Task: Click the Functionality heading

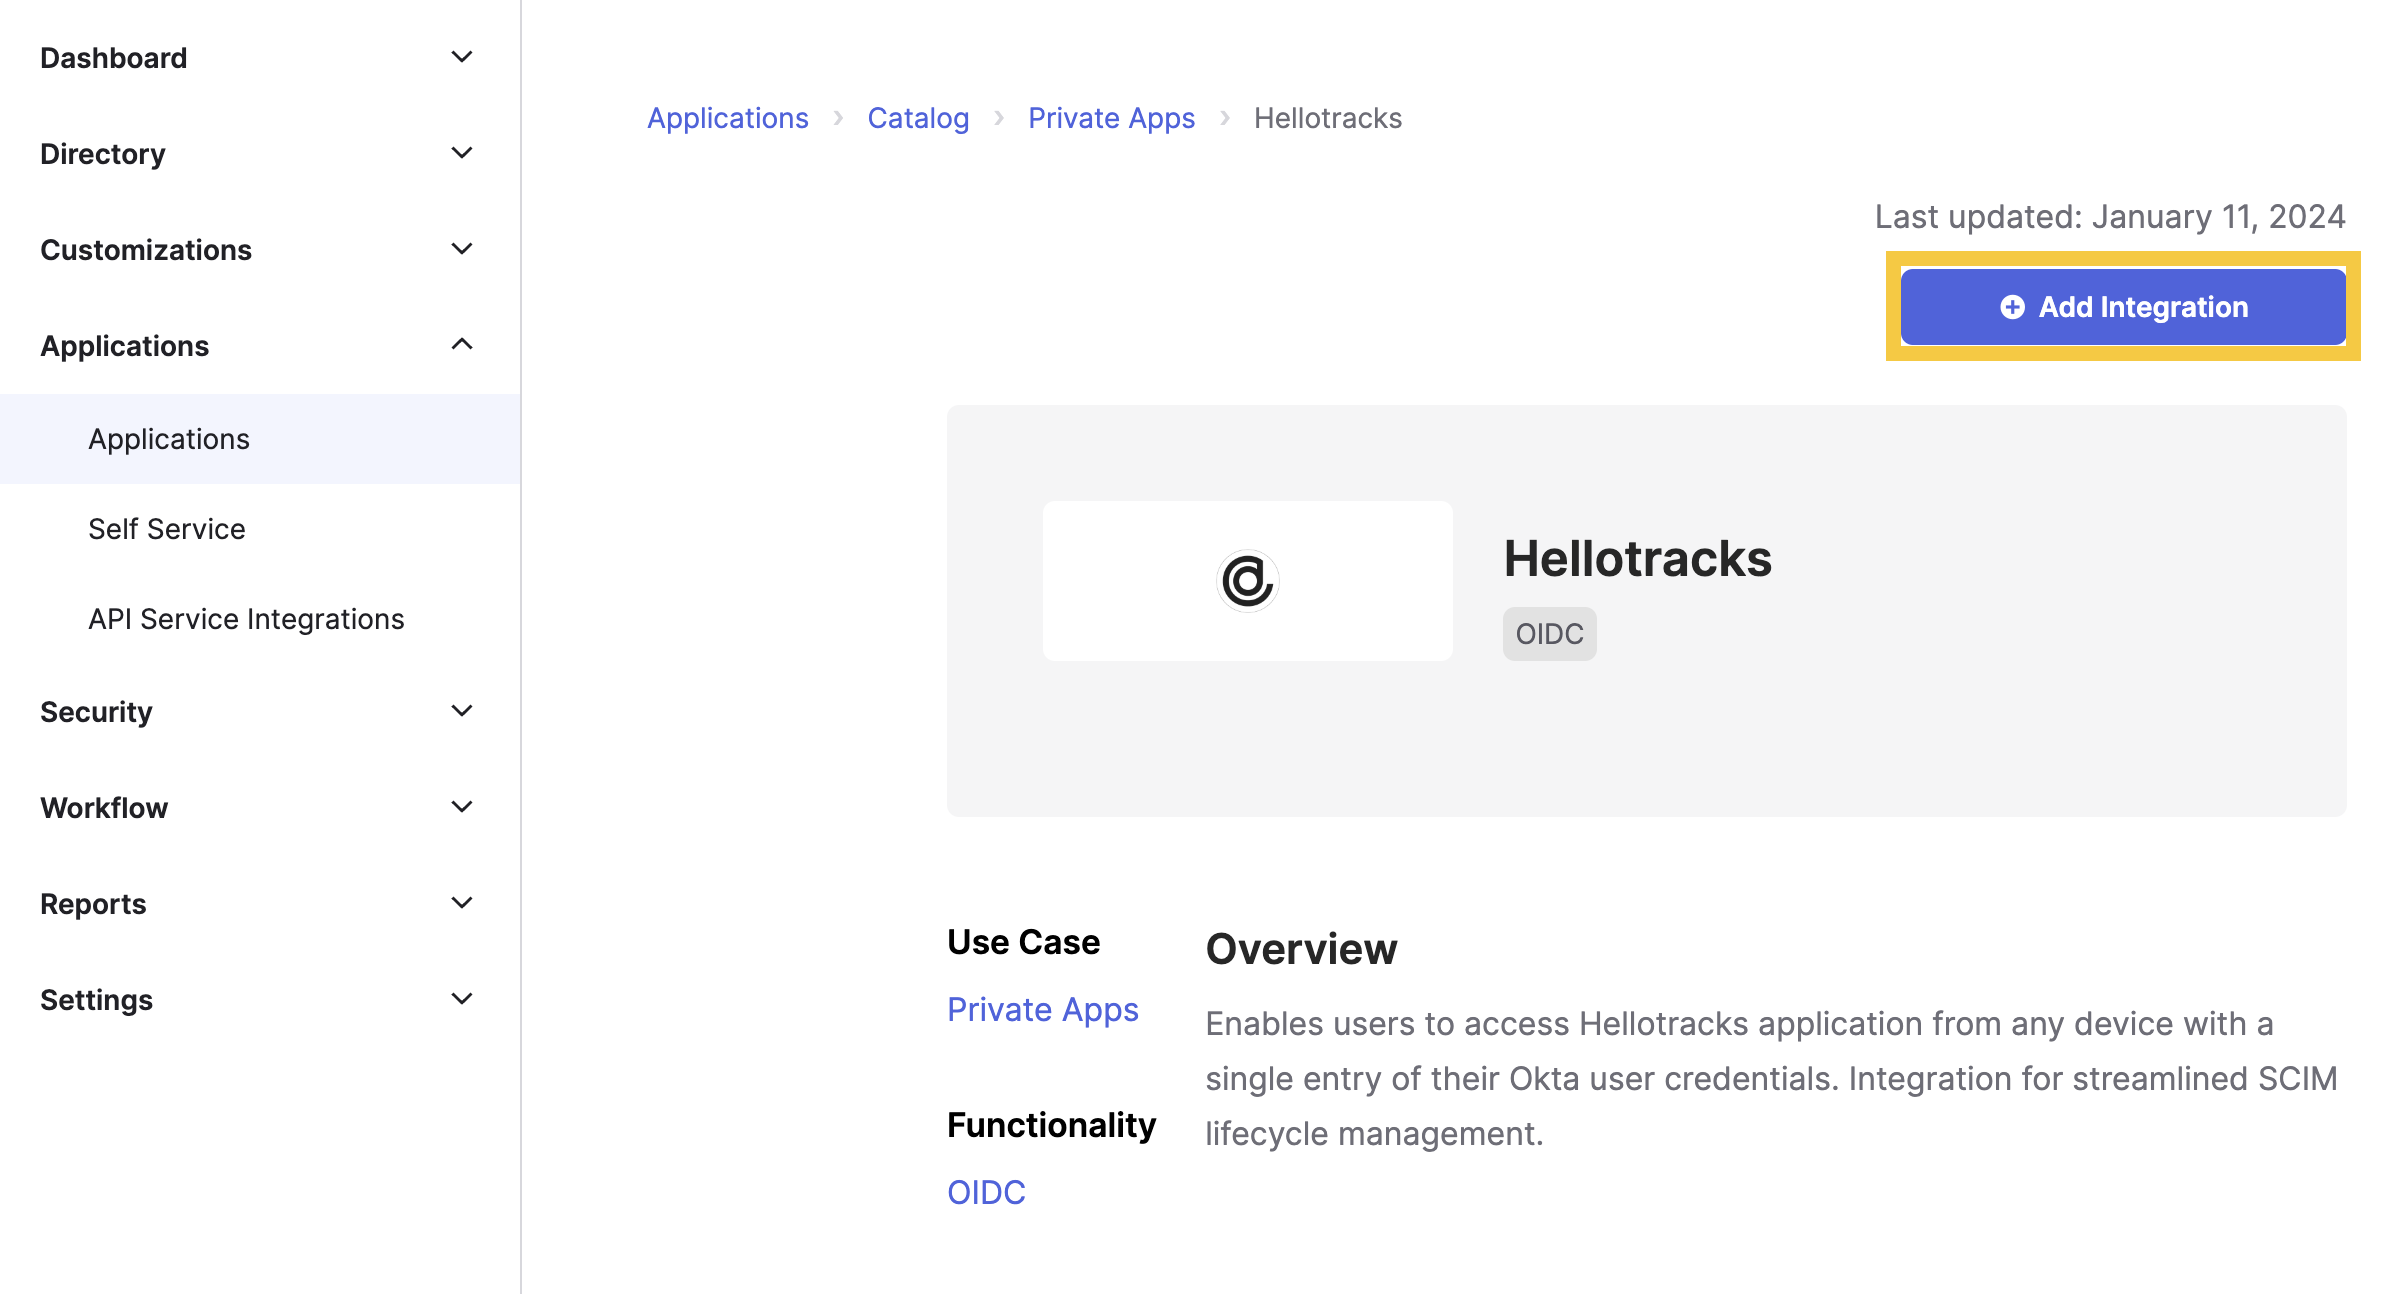Action: [1051, 1125]
